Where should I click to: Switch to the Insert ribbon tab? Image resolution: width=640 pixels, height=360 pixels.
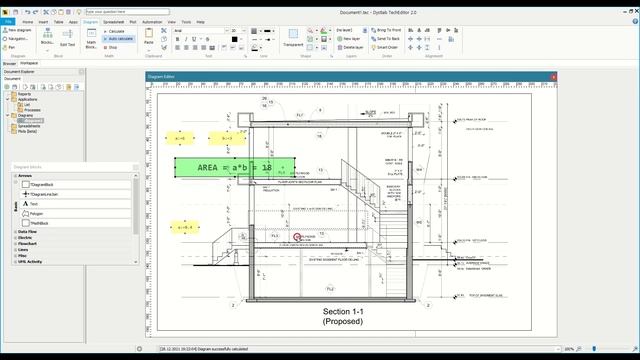tap(43, 22)
